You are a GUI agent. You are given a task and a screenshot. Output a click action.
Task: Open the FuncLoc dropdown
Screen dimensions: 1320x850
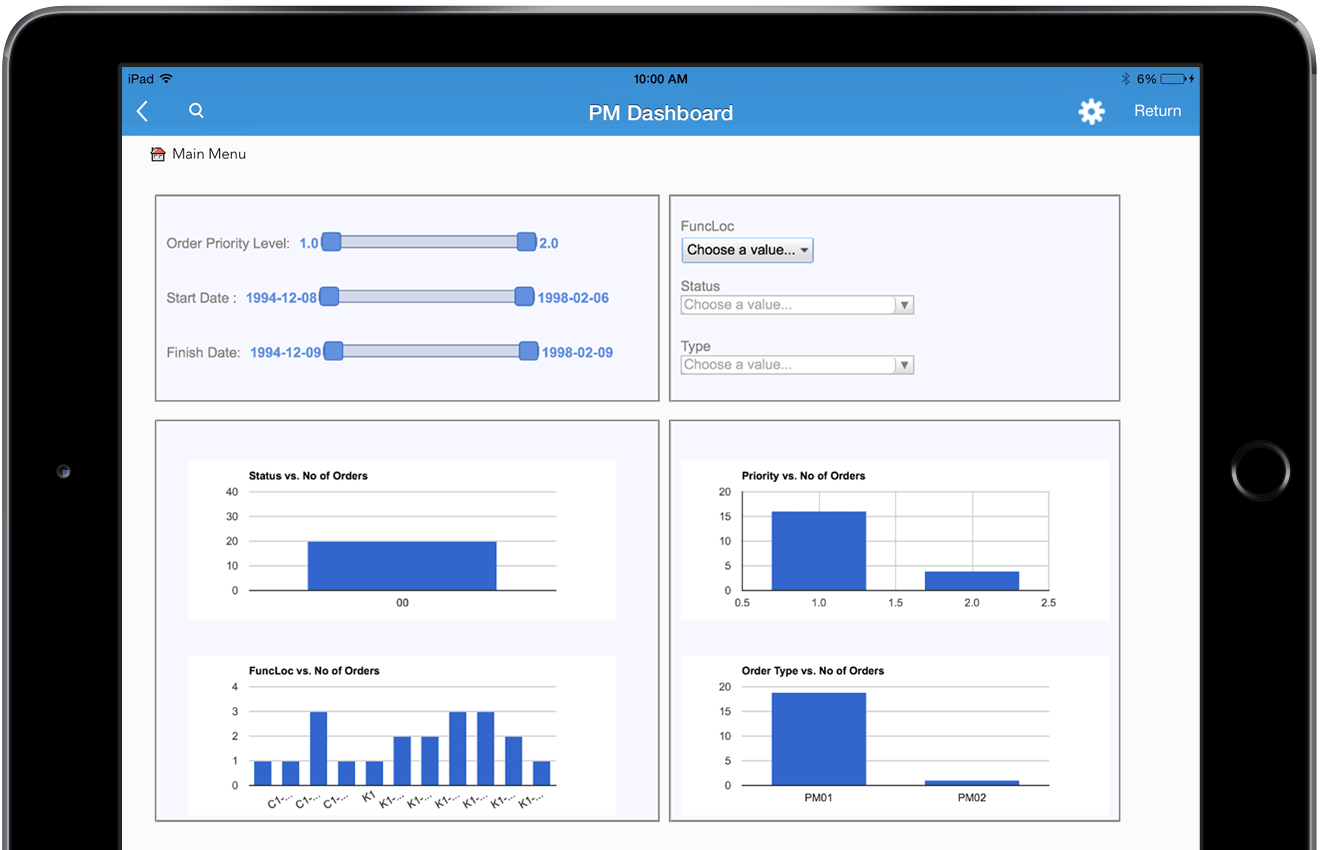pyautogui.click(x=747, y=250)
